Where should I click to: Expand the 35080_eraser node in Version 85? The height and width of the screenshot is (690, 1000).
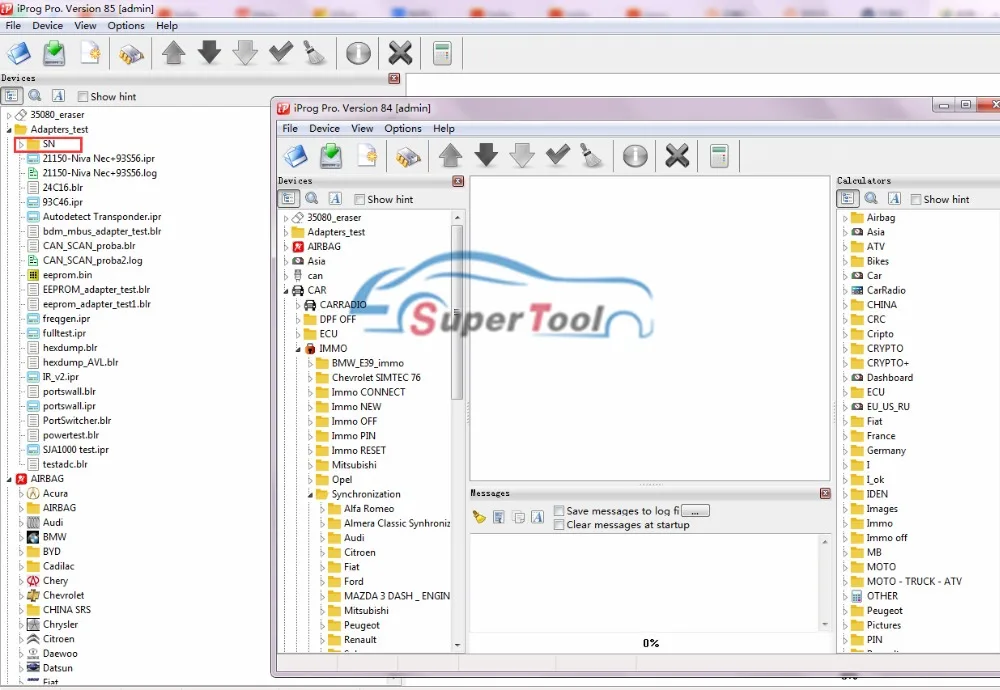click(x=9, y=115)
